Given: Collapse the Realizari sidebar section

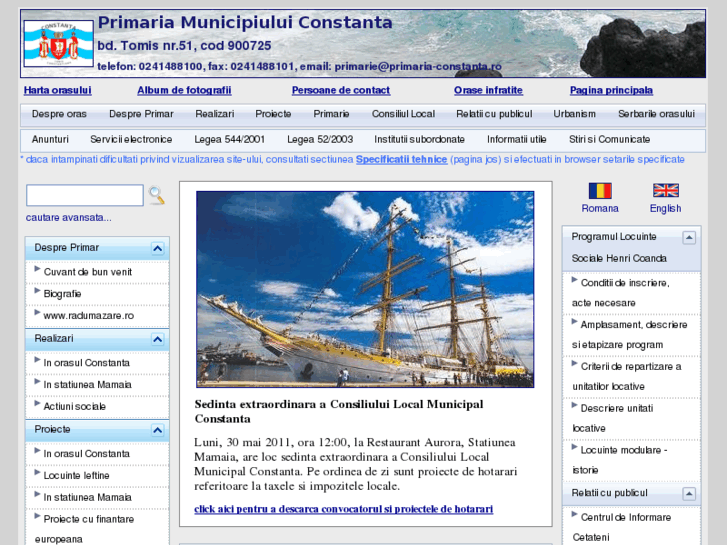Looking at the screenshot, I should coord(158,339).
